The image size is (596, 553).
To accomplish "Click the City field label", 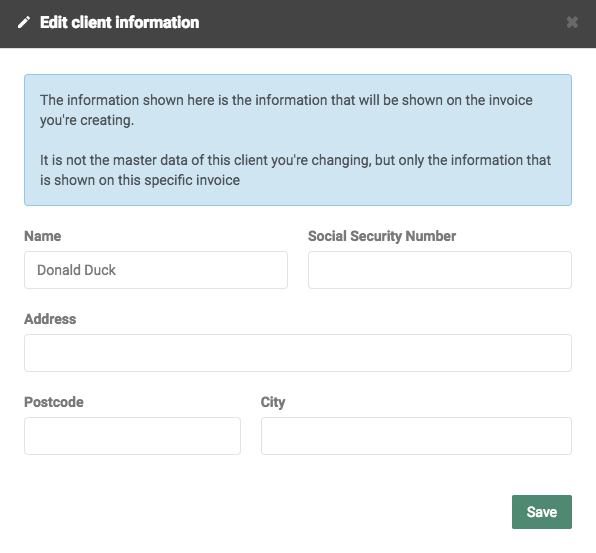I will pos(273,402).
